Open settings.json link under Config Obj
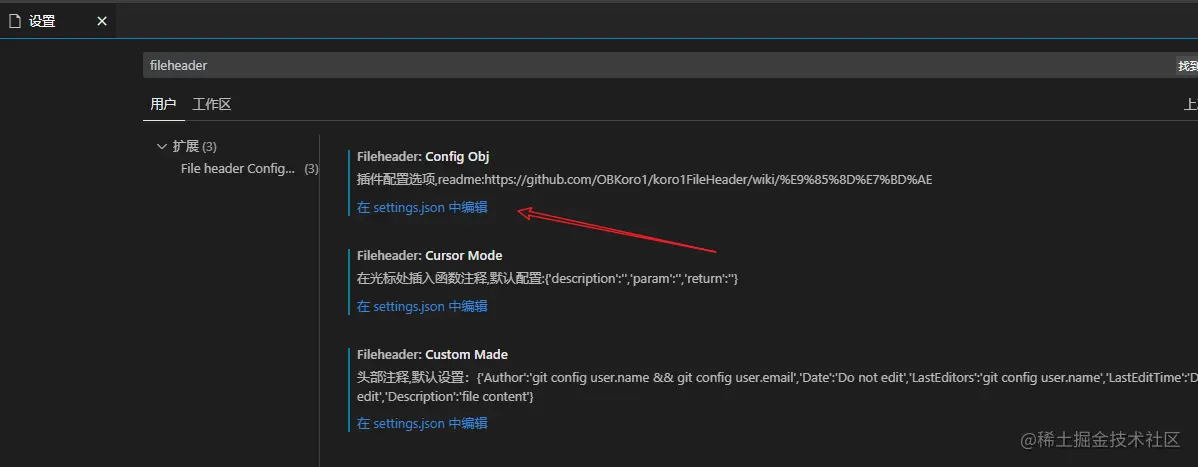The image size is (1198, 467). 422,207
